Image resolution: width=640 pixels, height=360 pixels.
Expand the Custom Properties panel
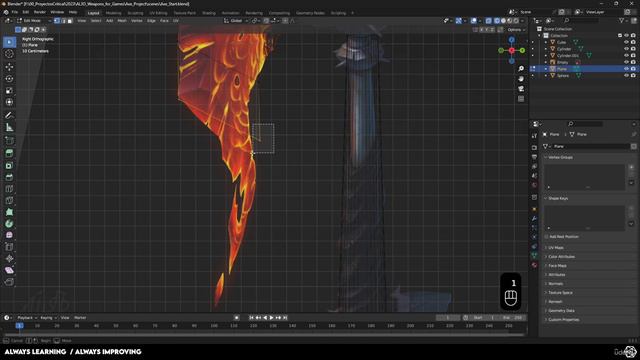pos(563,320)
